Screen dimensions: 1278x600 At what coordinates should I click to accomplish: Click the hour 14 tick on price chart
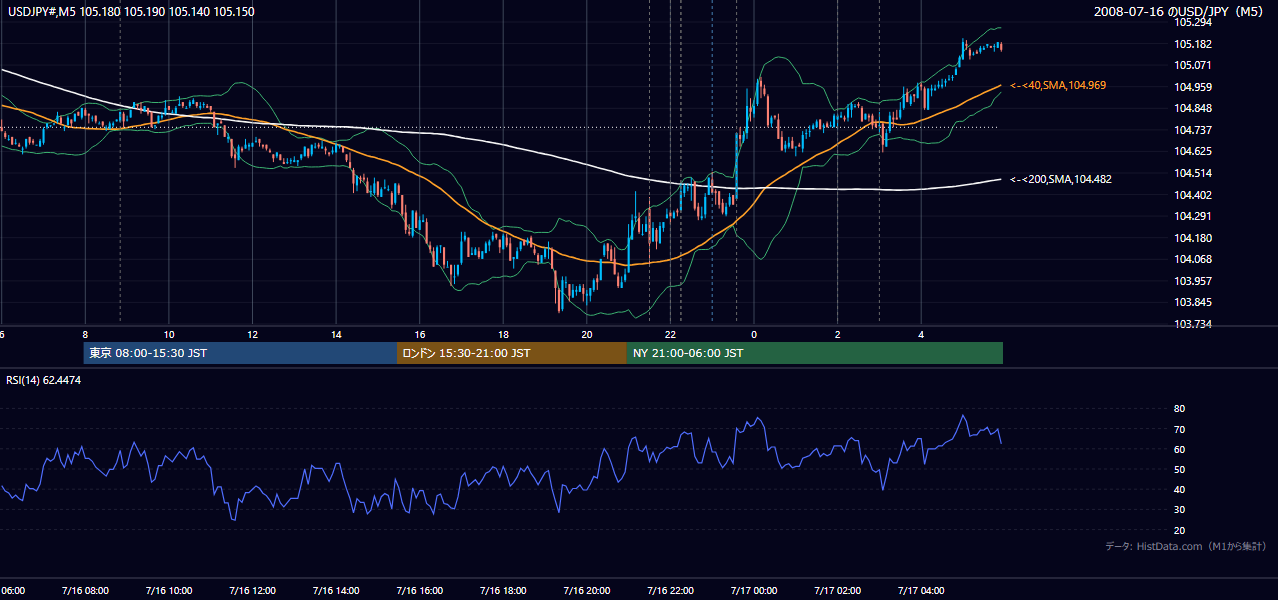(x=336, y=335)
